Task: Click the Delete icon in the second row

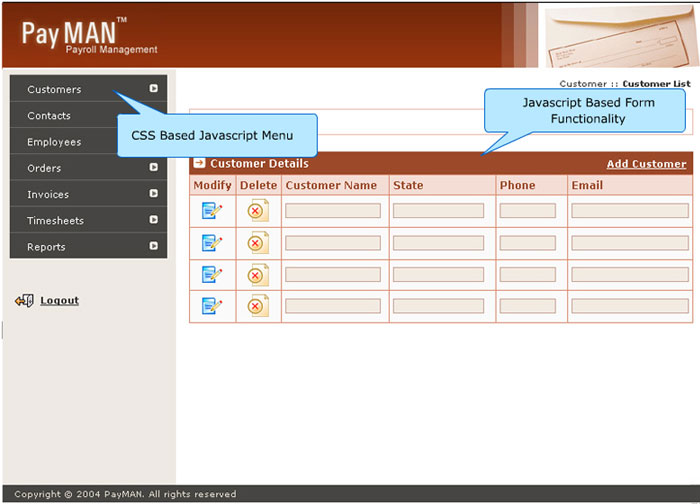Action: click(258, 242)
